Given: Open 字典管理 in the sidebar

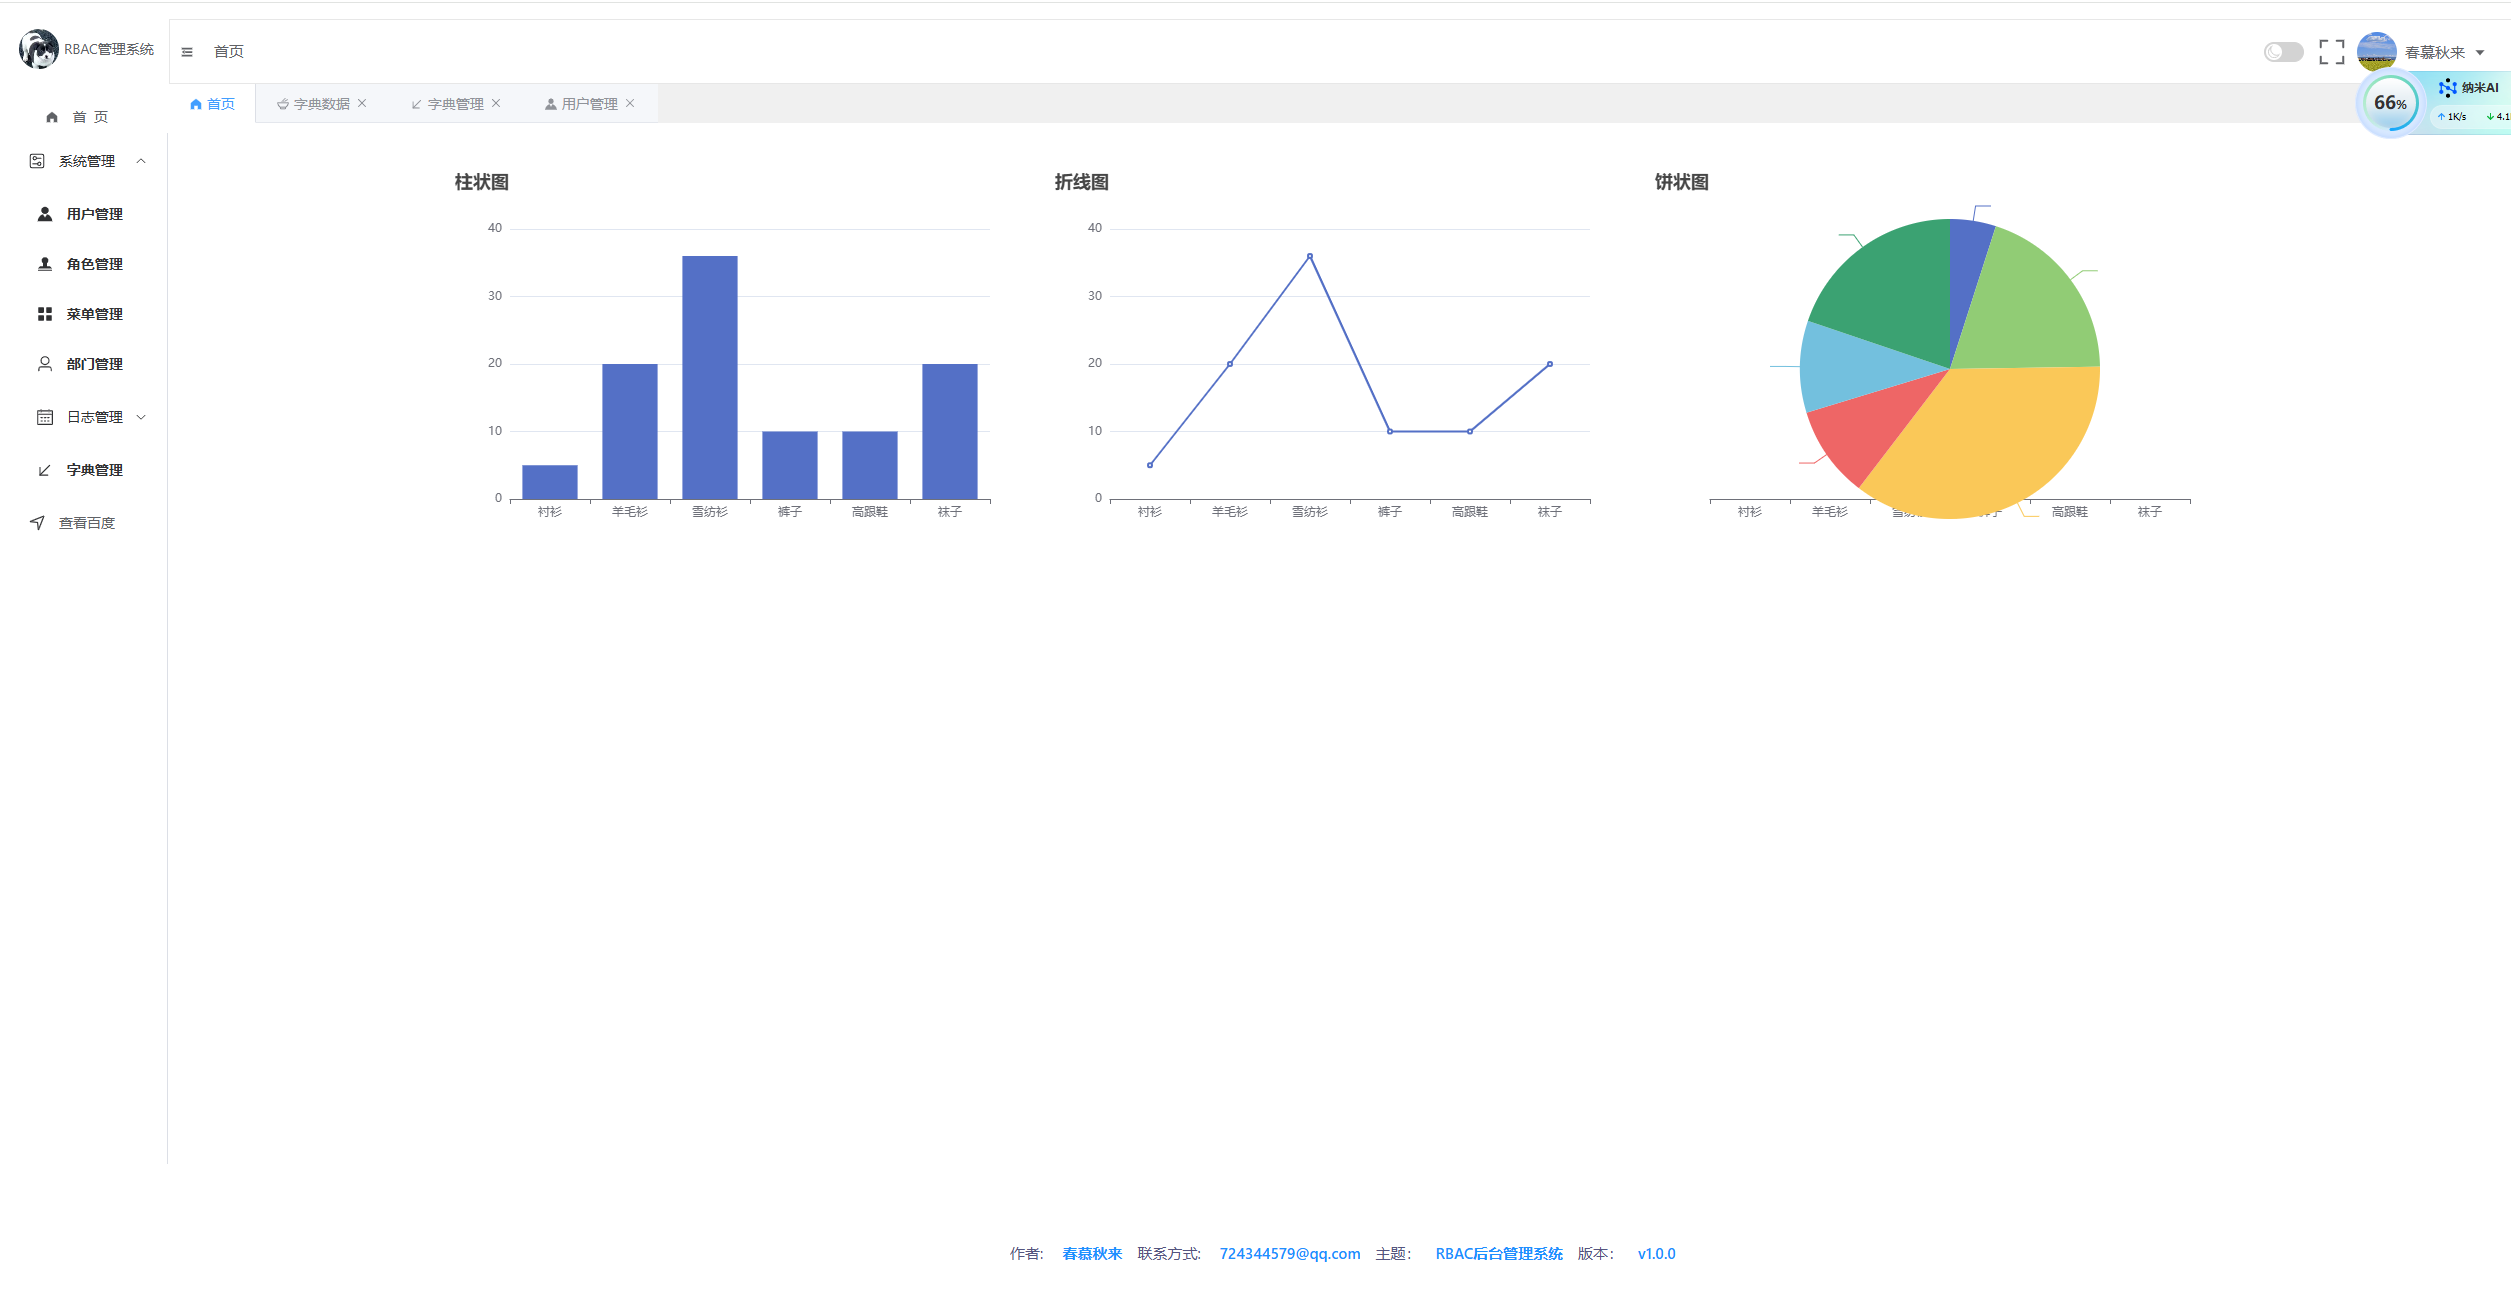Looking at the screenshot, I should pyautogui.click(x=94, y=470).
